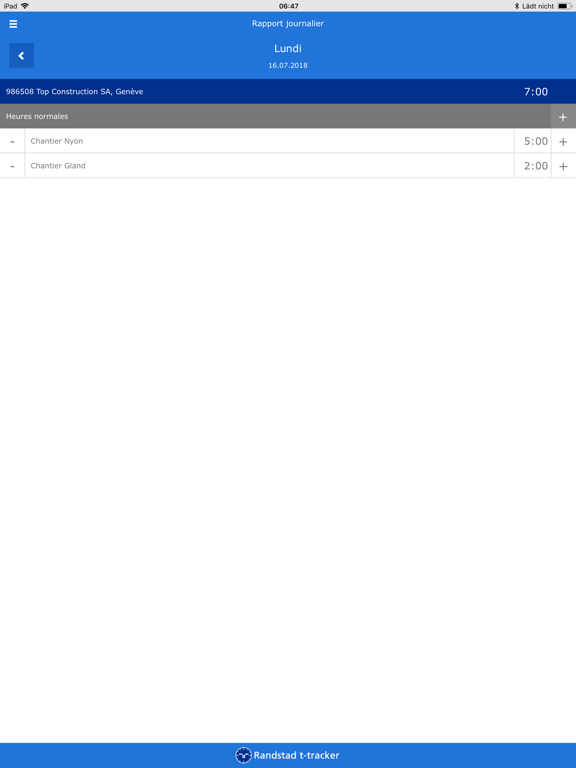The height and width of the screenshot is (768, 576).
Task: Tap the Randstad t-tracker logo
Action: click(288, 755)
